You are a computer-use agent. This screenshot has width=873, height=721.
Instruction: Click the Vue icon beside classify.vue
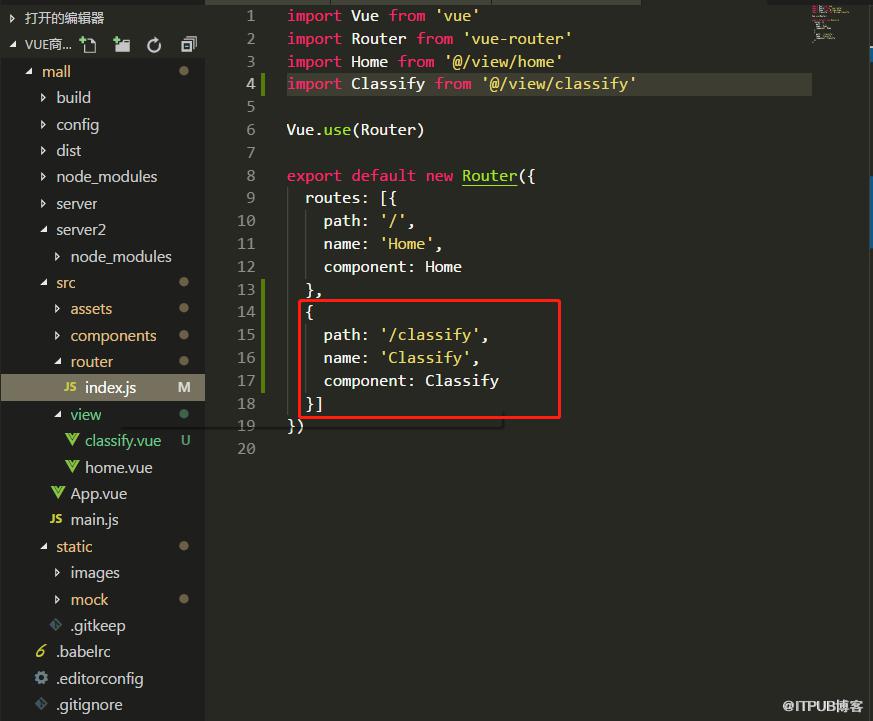(x=72, y=440)
